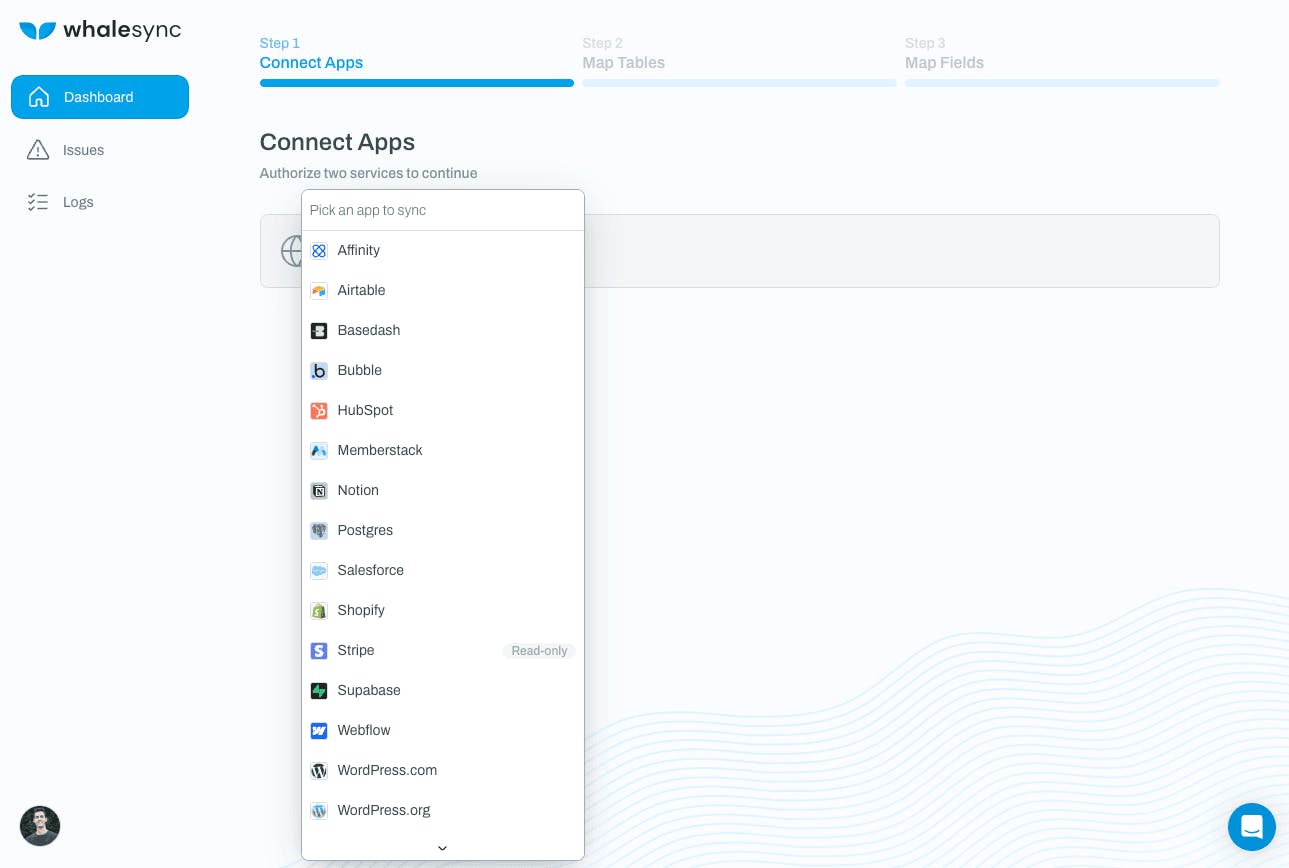Click the Notion app icon

[x=319, y=491]
